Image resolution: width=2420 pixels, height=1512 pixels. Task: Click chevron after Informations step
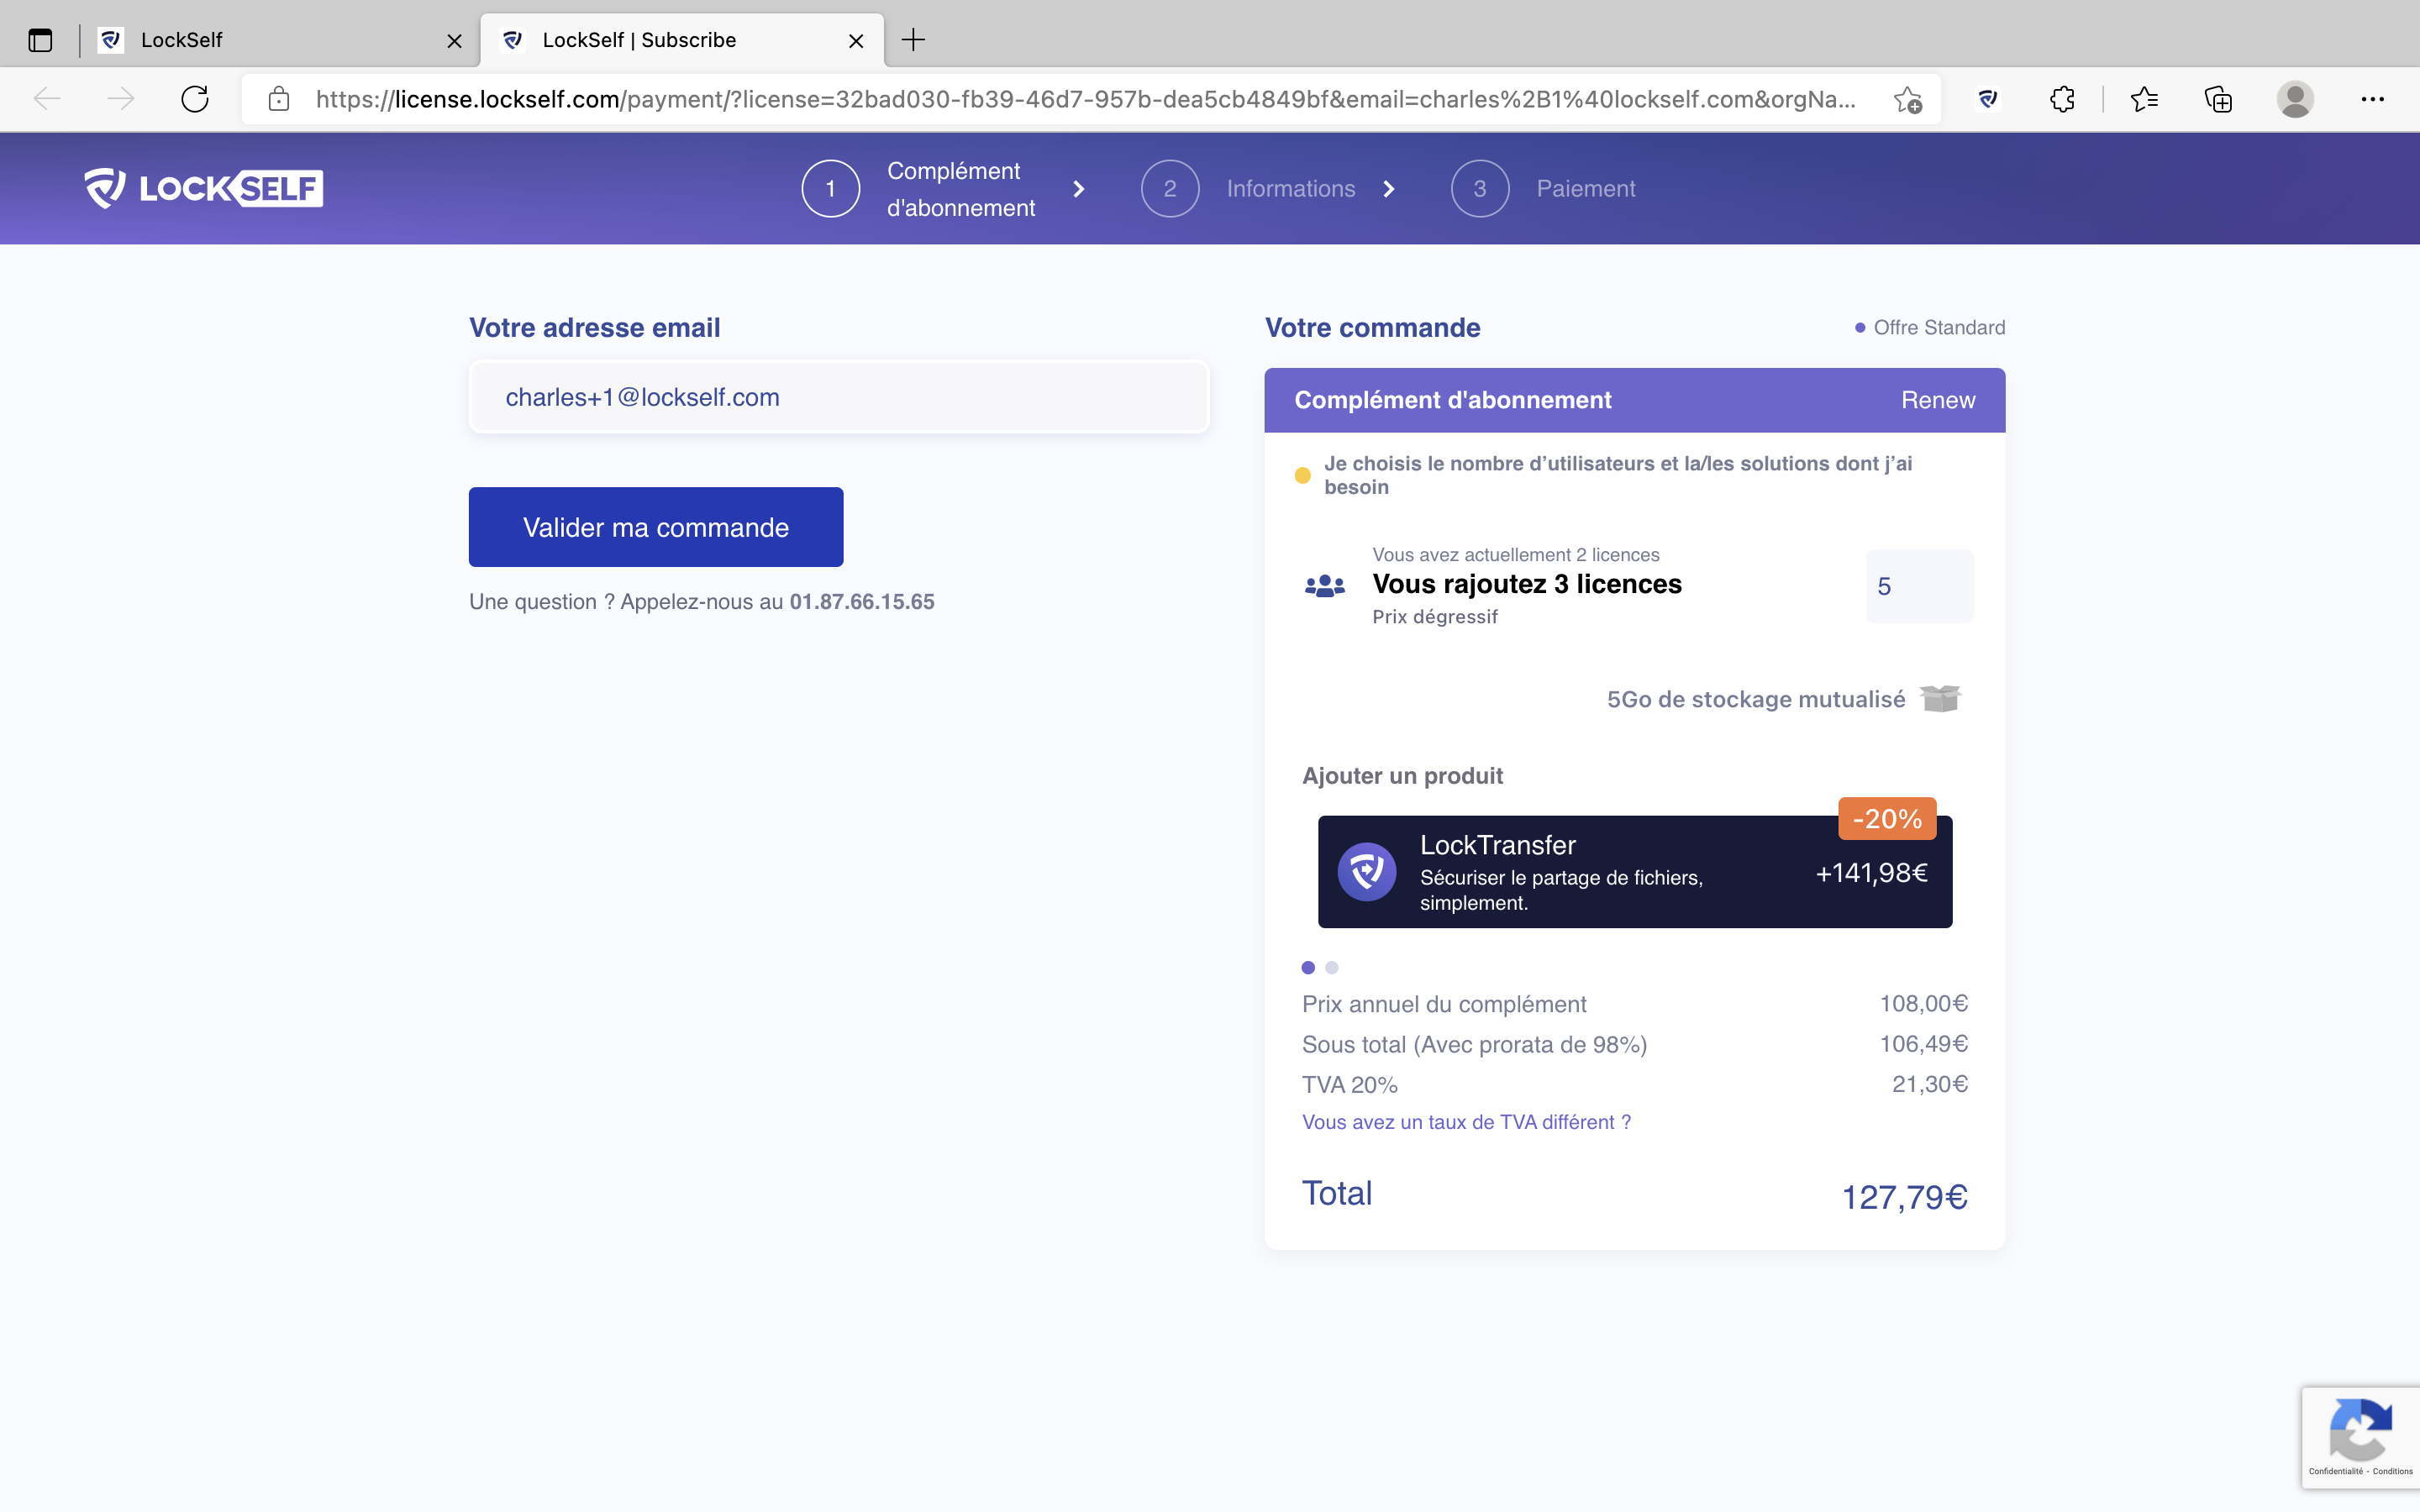1388,189
